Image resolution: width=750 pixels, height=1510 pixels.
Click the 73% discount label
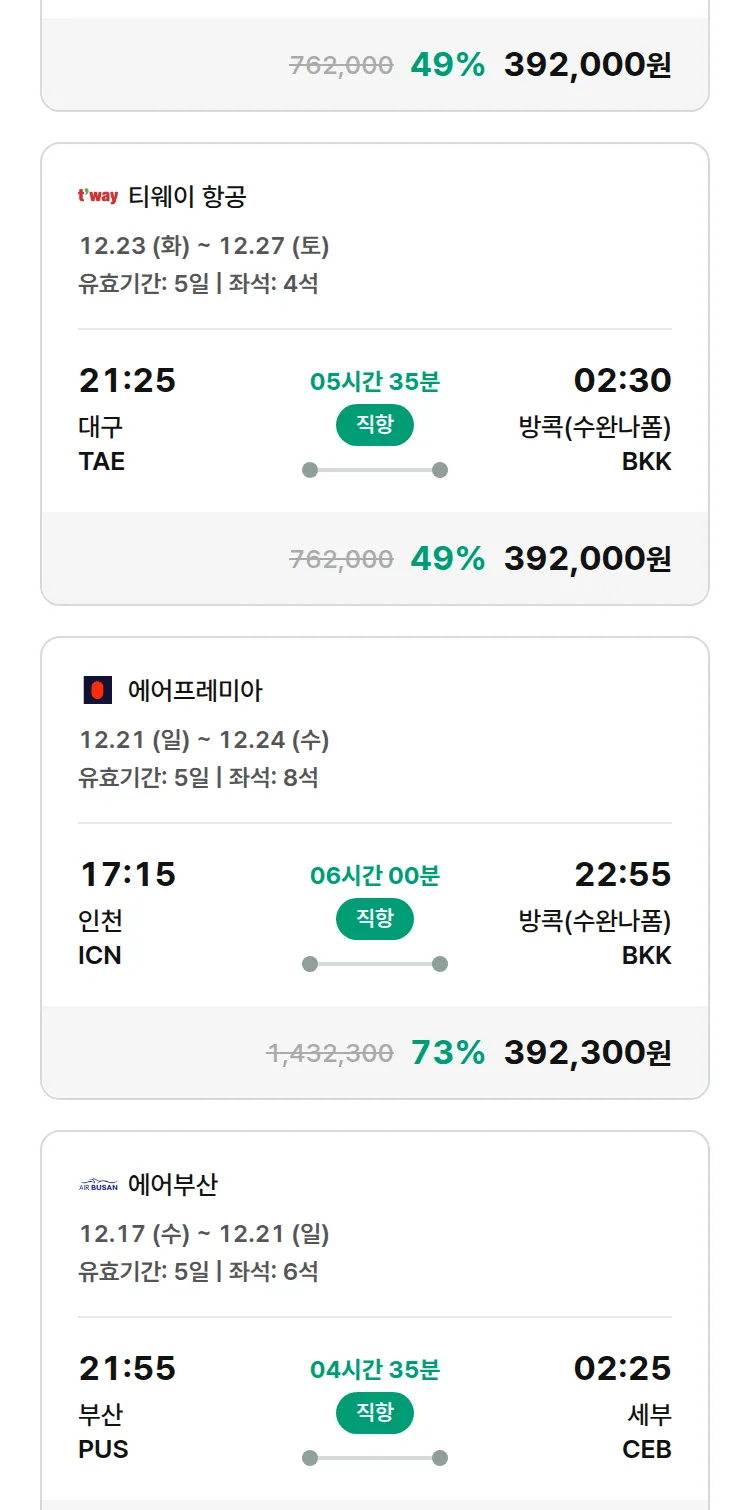448,1052
